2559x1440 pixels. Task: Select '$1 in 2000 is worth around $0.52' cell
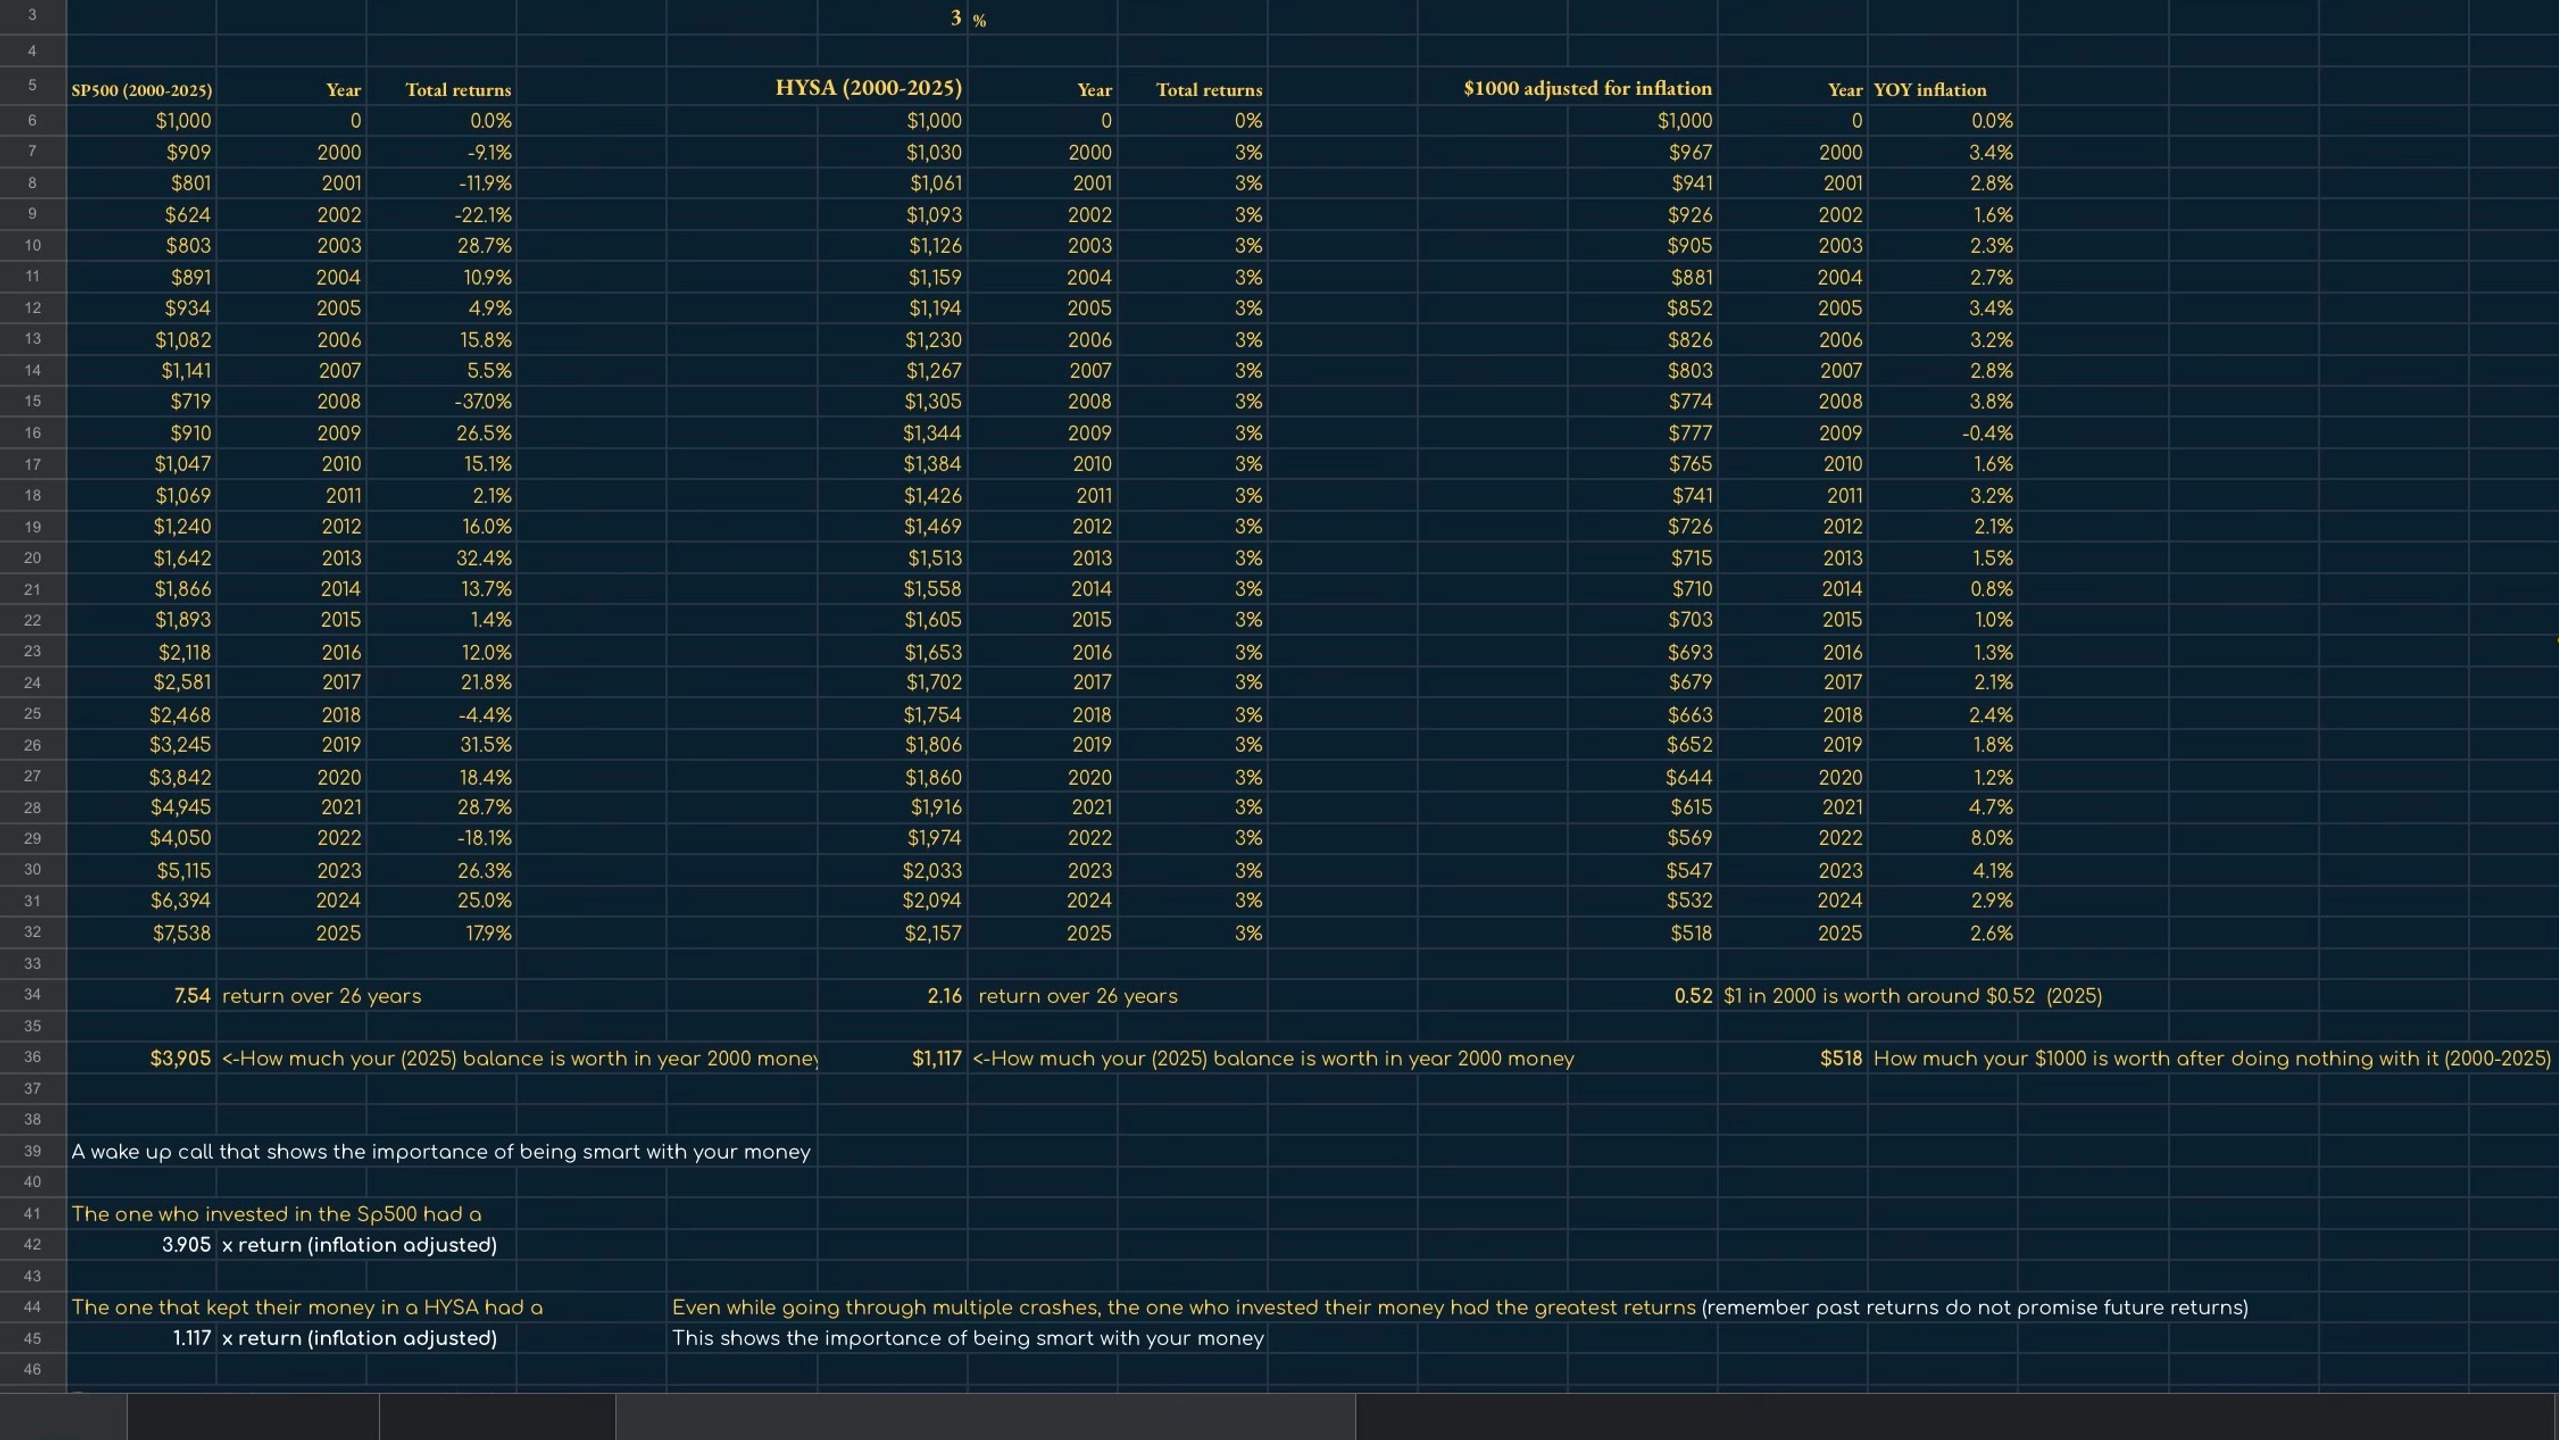click(x=1912, y=996)
